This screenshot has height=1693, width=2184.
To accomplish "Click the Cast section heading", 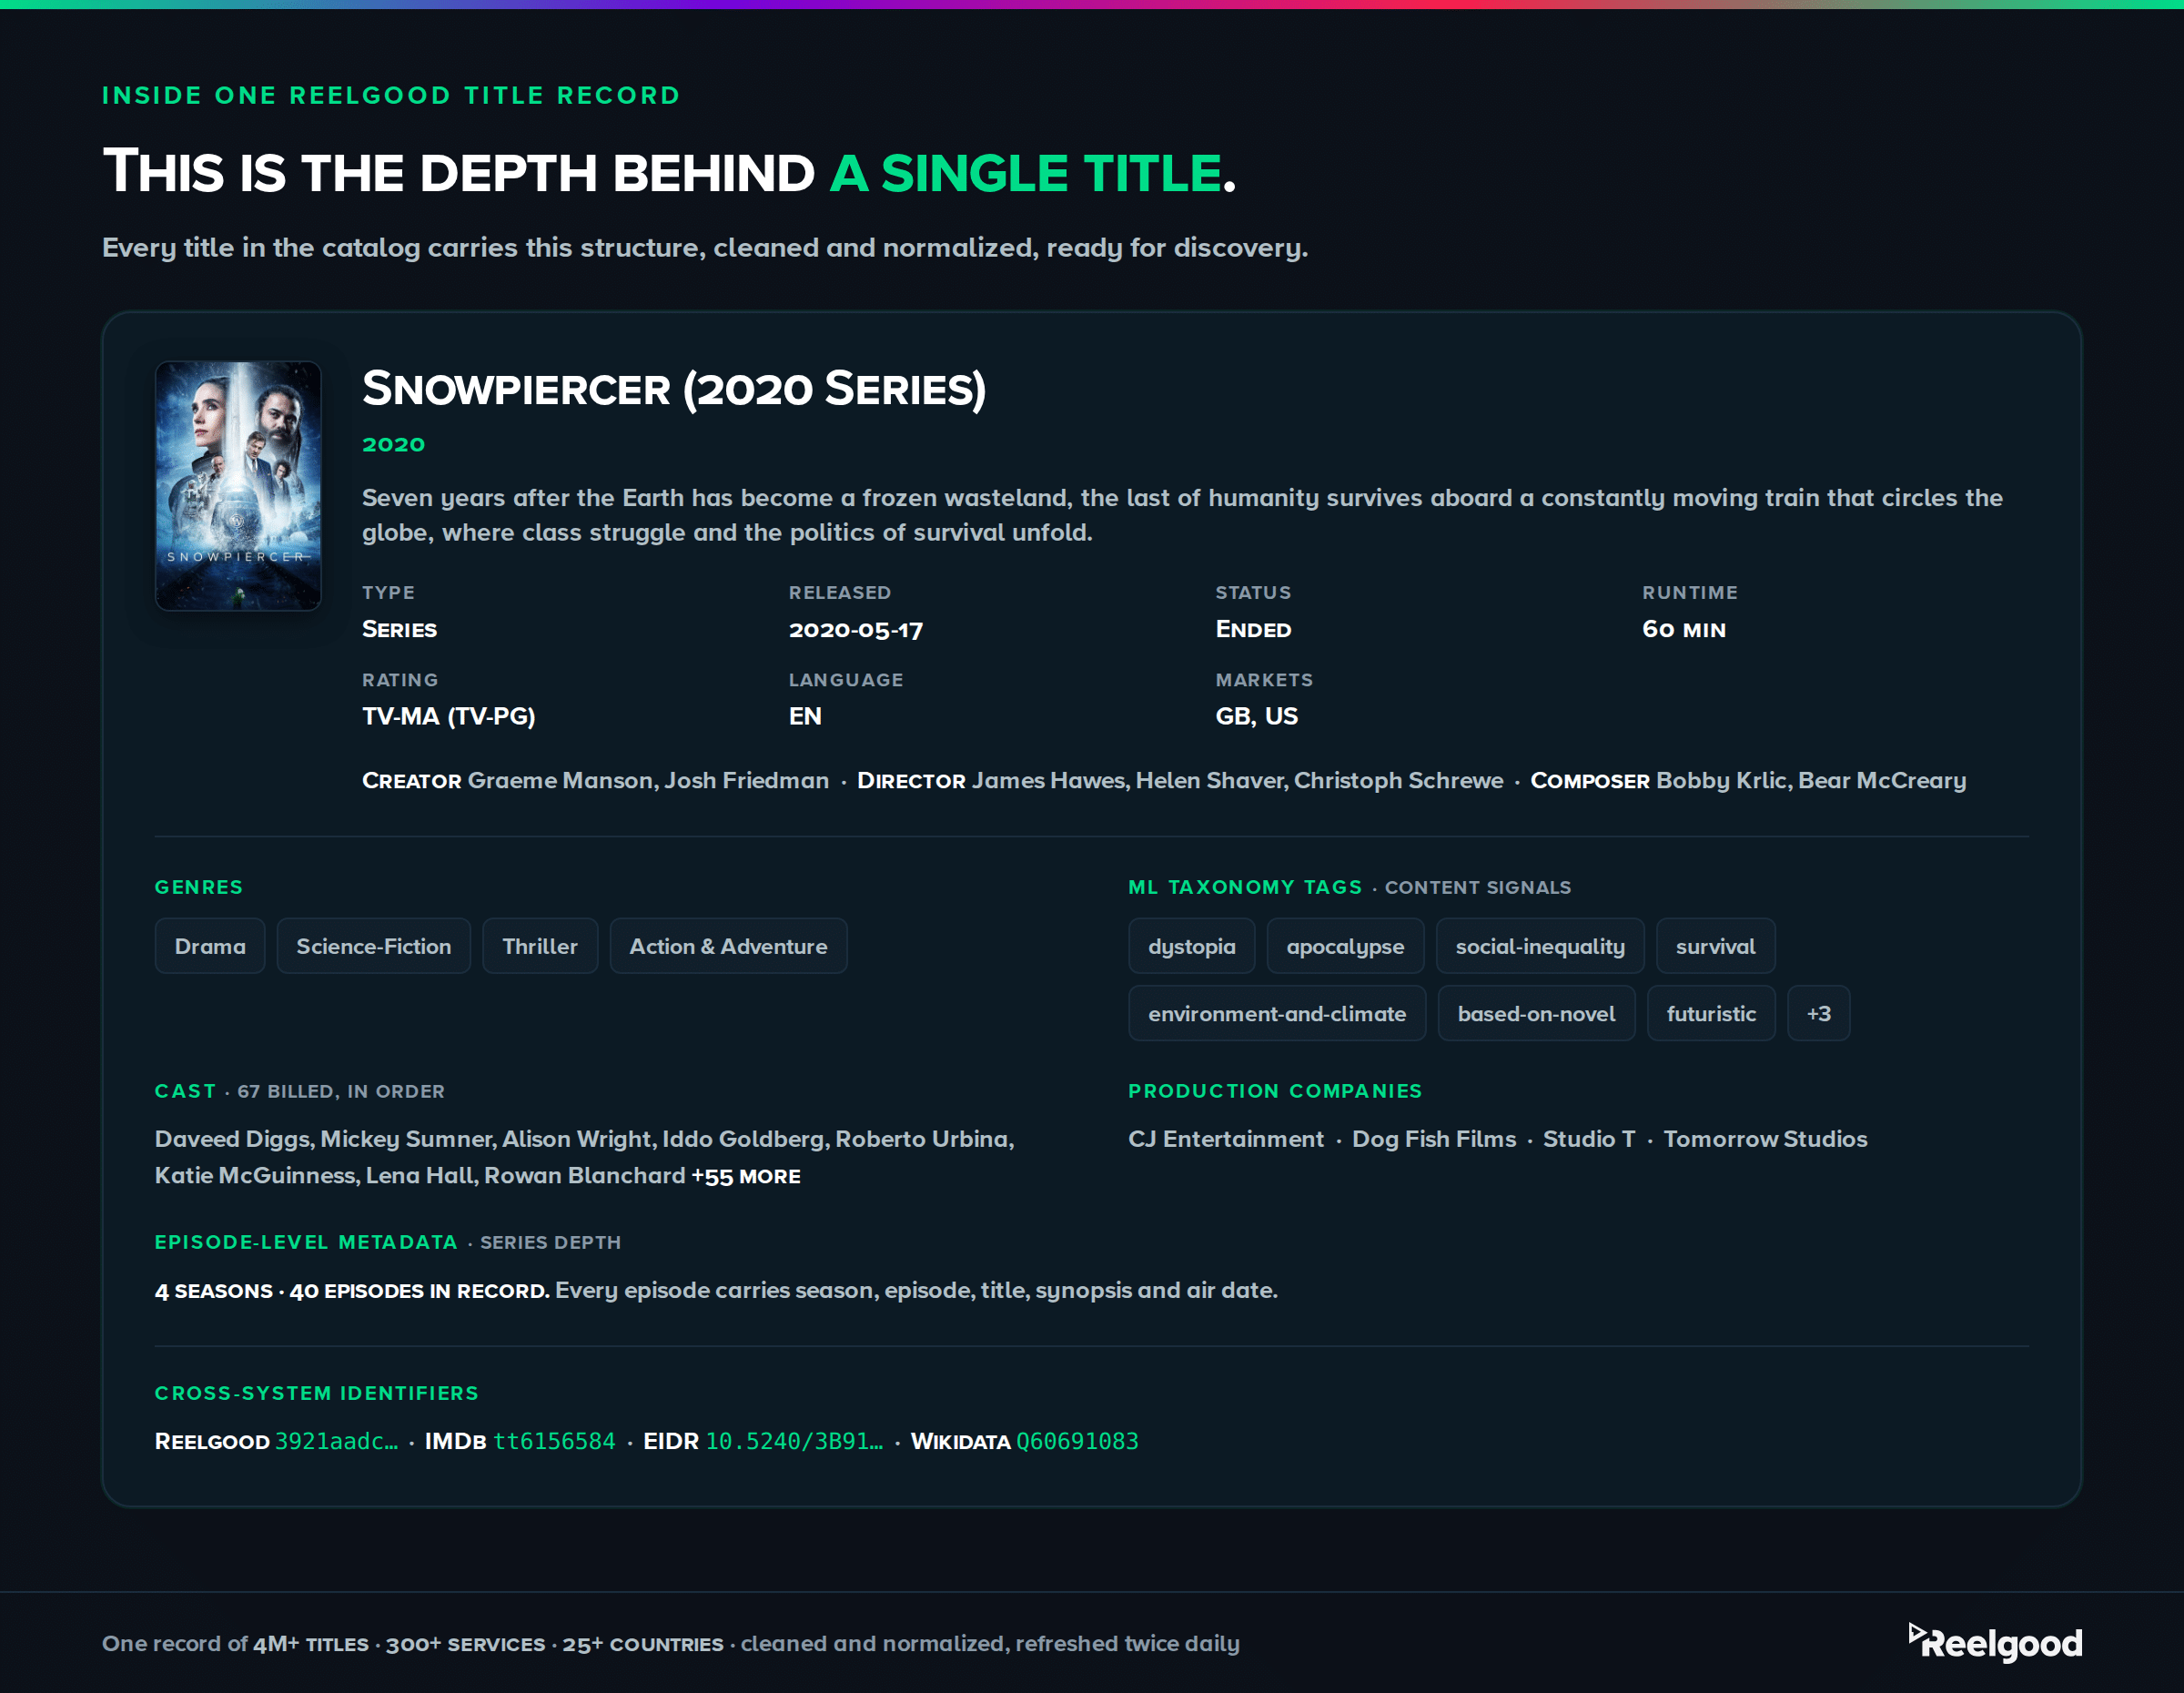I will click(x=185, y=1091).
